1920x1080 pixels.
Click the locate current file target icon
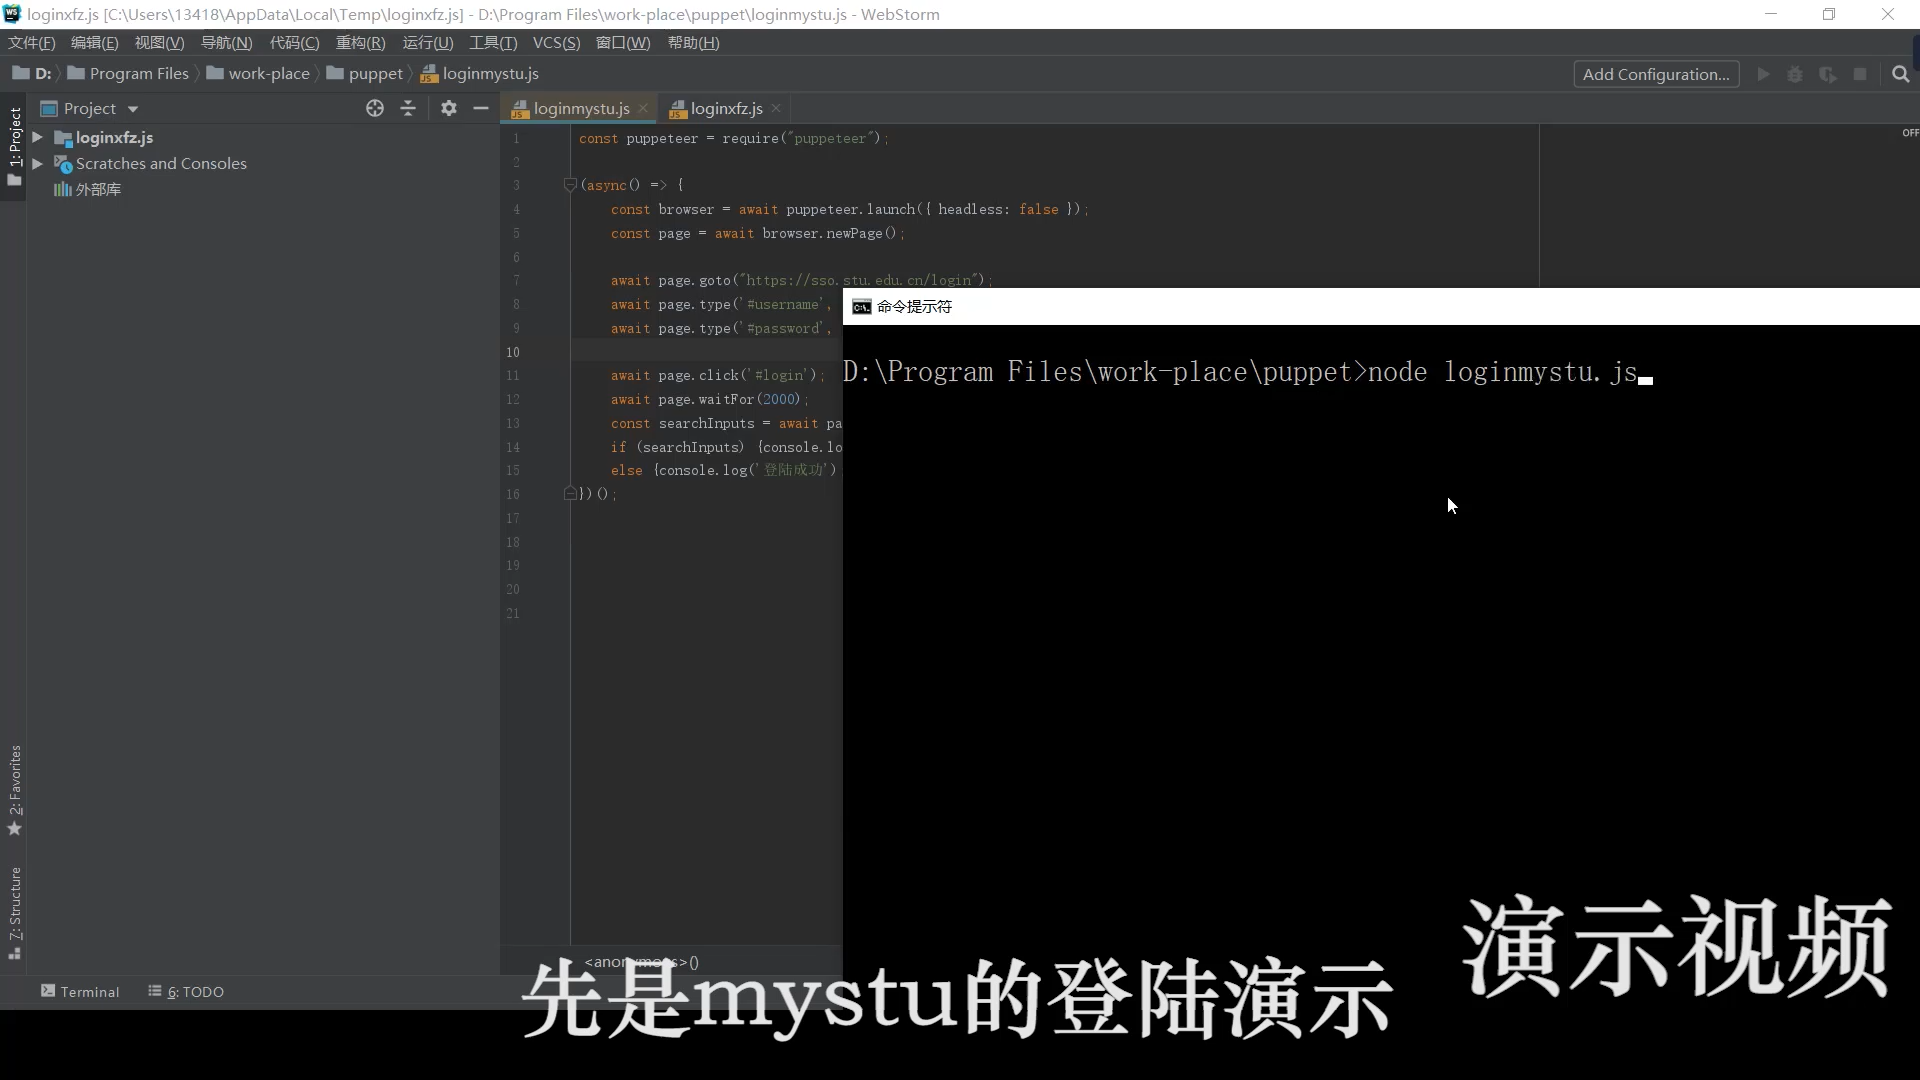click(375, 108)
